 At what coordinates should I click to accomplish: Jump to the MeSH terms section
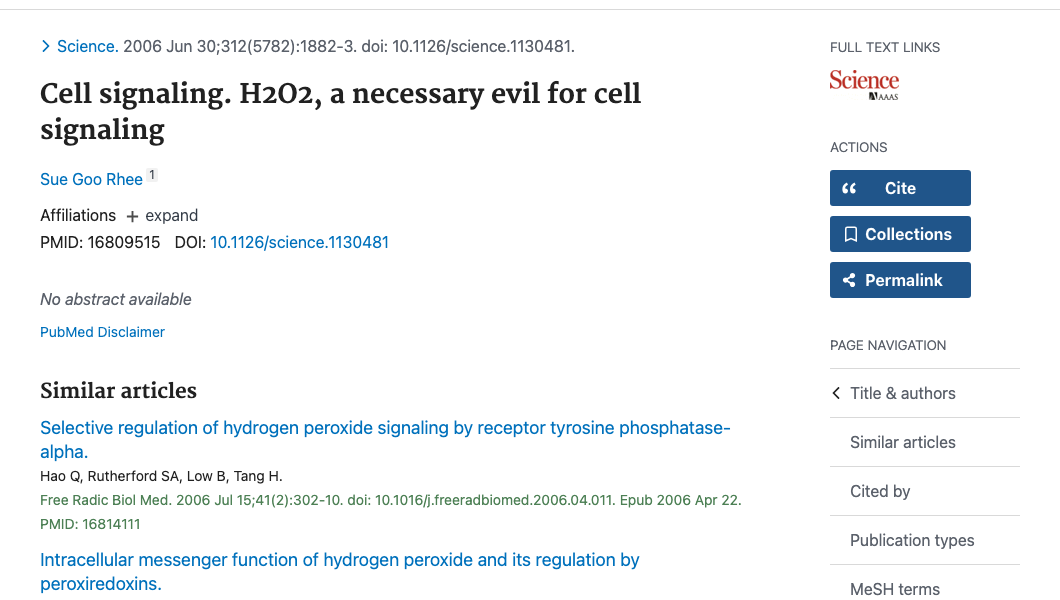tap(894, 589)
